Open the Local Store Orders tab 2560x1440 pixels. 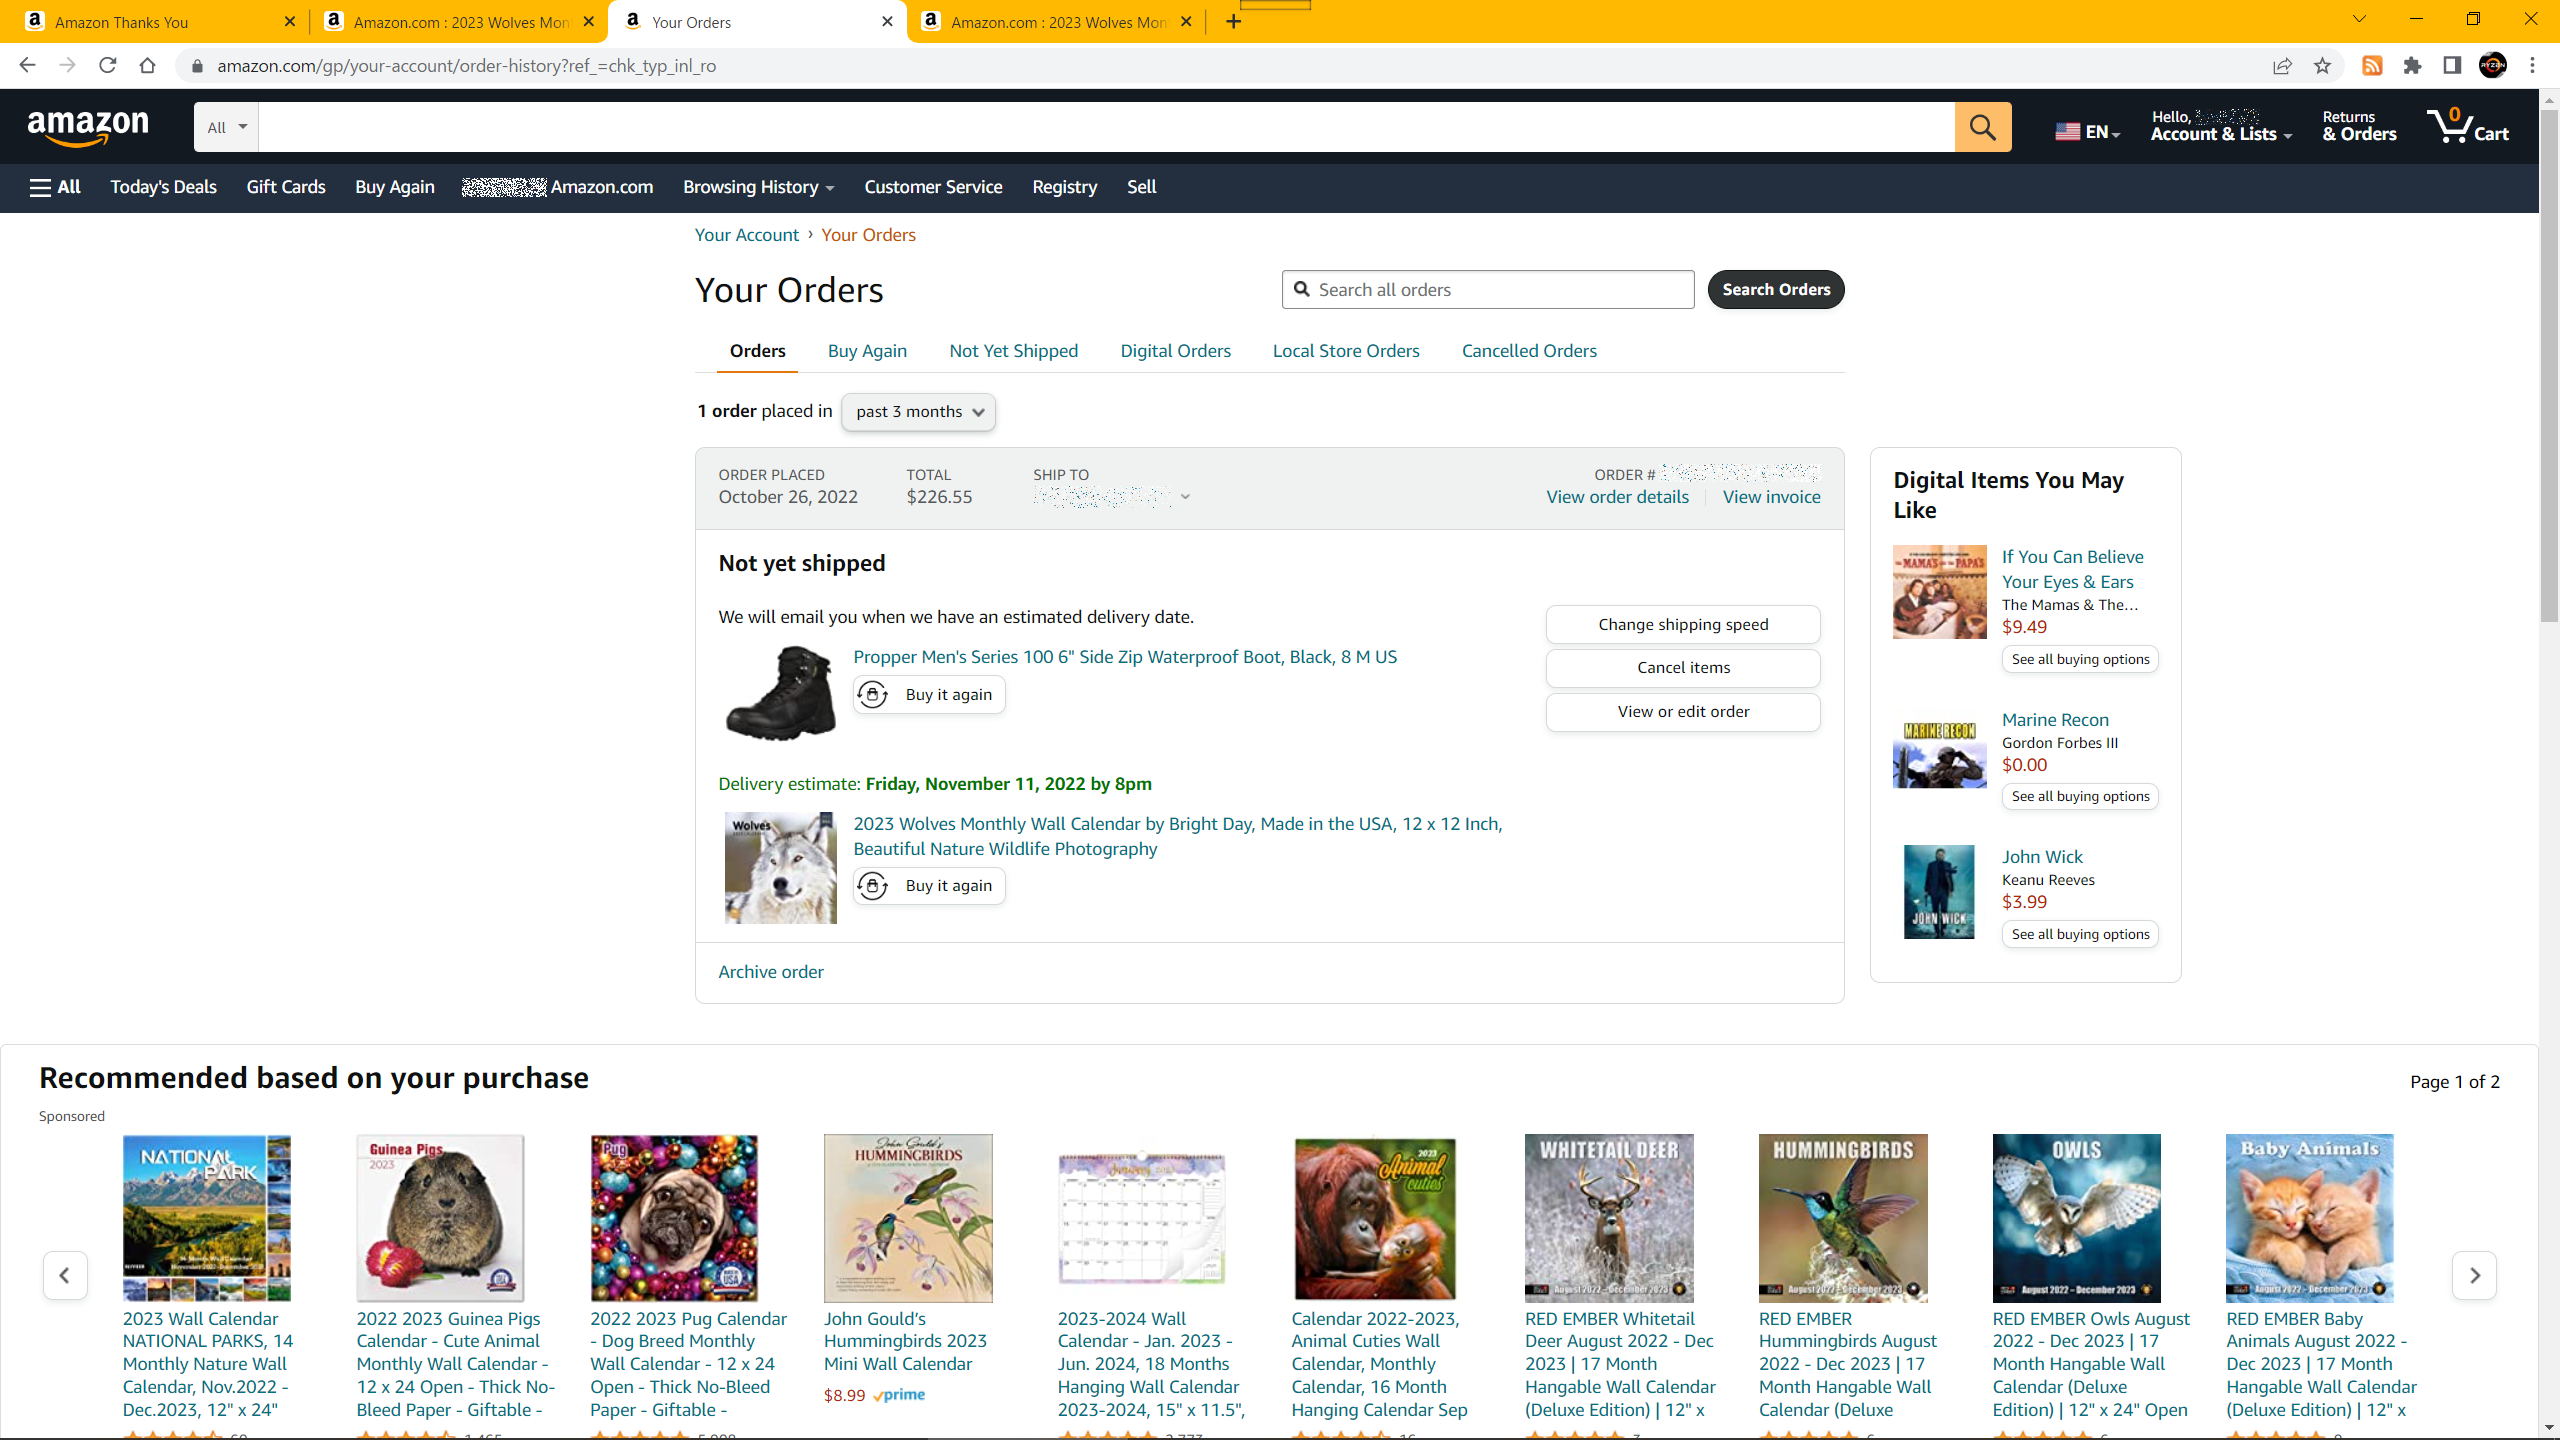1346,351
